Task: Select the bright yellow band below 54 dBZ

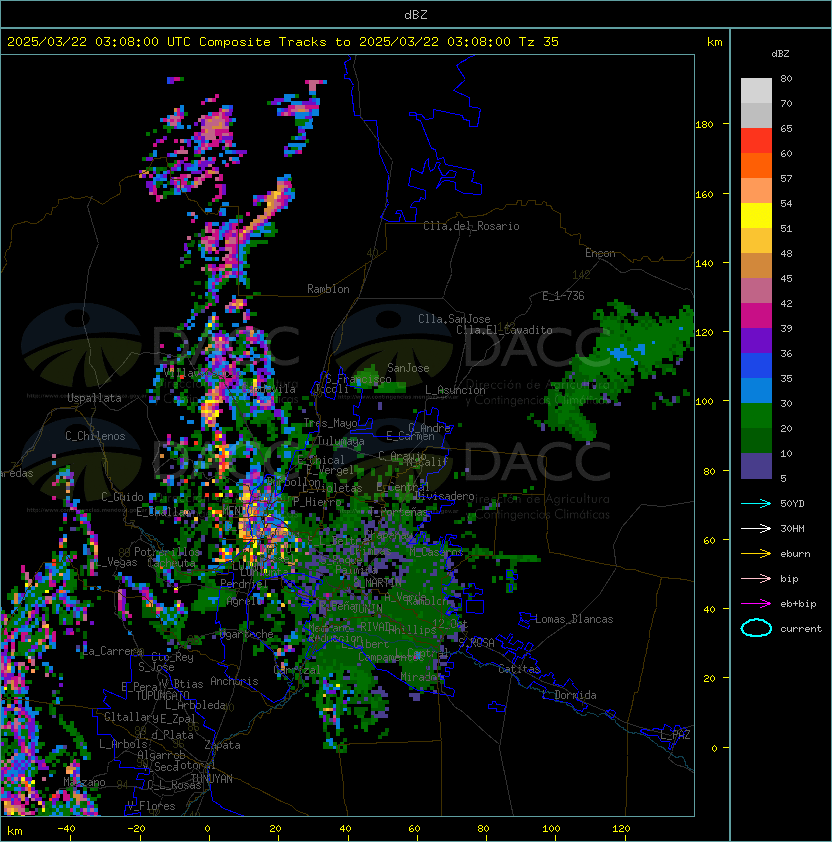Action: click(756, 215)
